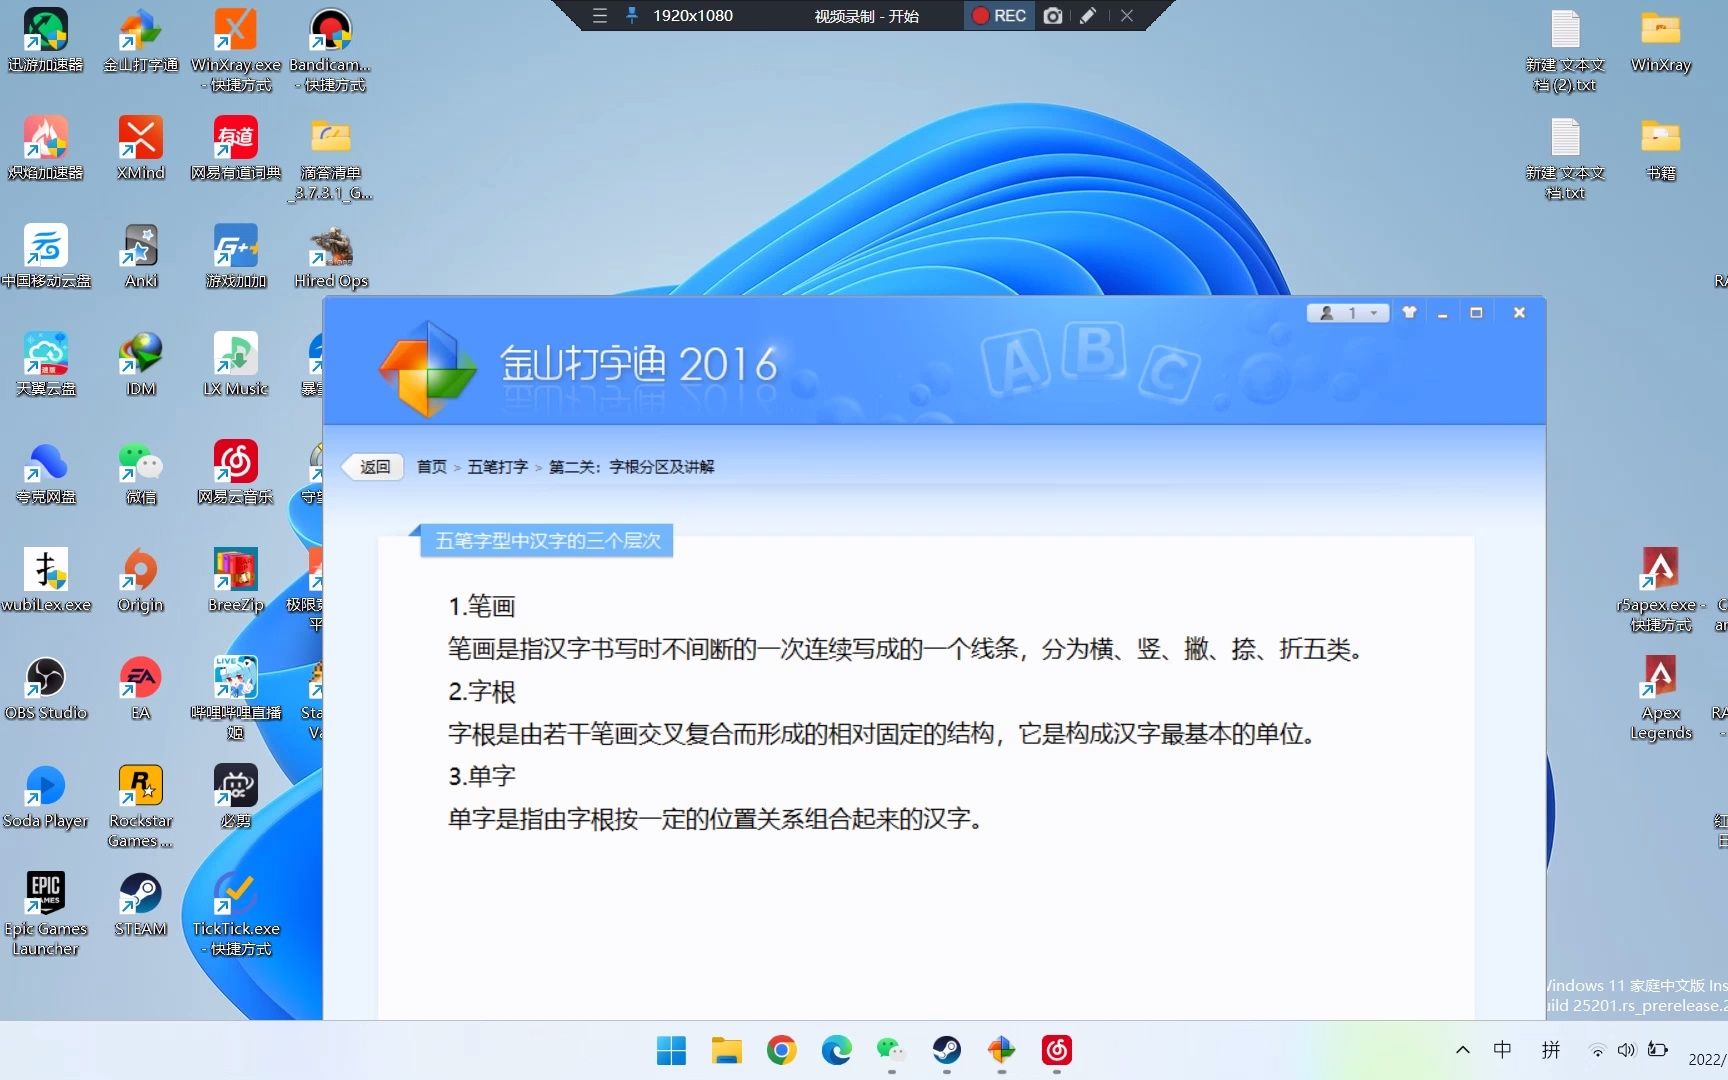Select the LX Music desktop icon
Screen dimensions: 1728x1080
(x=236, y=364)
